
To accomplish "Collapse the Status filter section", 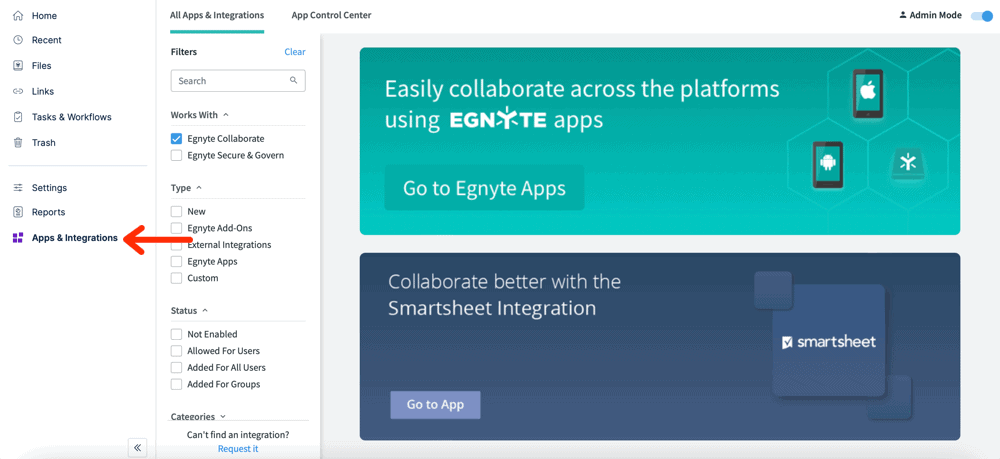I will 205,311.
